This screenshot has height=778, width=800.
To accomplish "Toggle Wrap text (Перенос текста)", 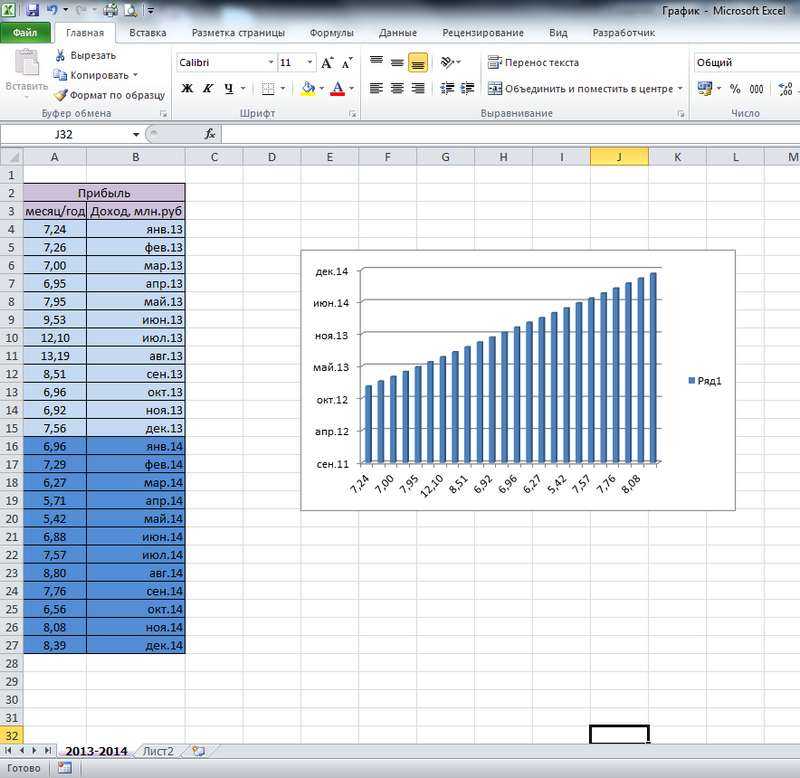I will 533,62.
